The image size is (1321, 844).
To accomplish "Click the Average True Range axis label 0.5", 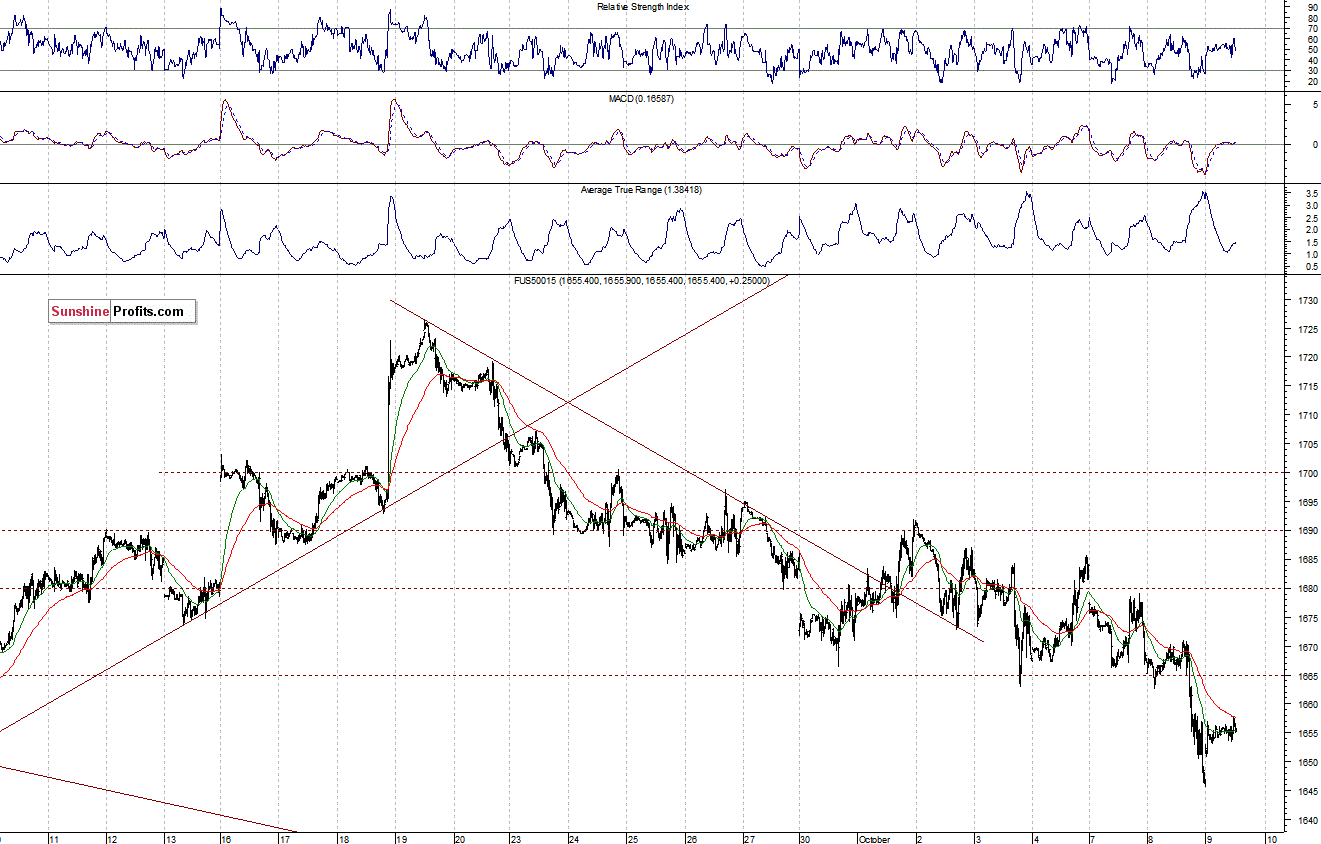I will tap(1310, 268).
